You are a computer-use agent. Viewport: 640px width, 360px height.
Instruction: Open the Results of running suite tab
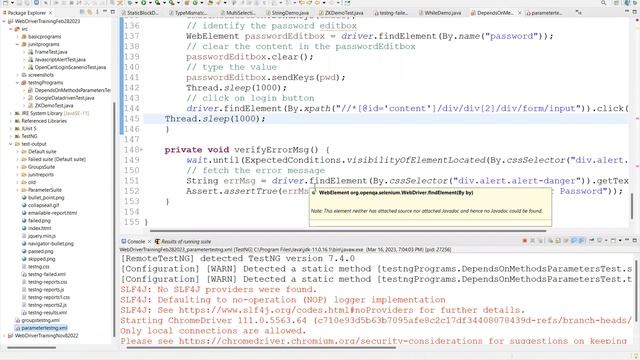click(183, 242)
